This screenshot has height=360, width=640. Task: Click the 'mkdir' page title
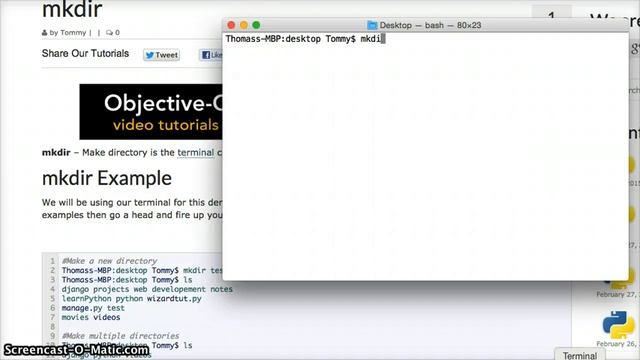click(72, 10)
